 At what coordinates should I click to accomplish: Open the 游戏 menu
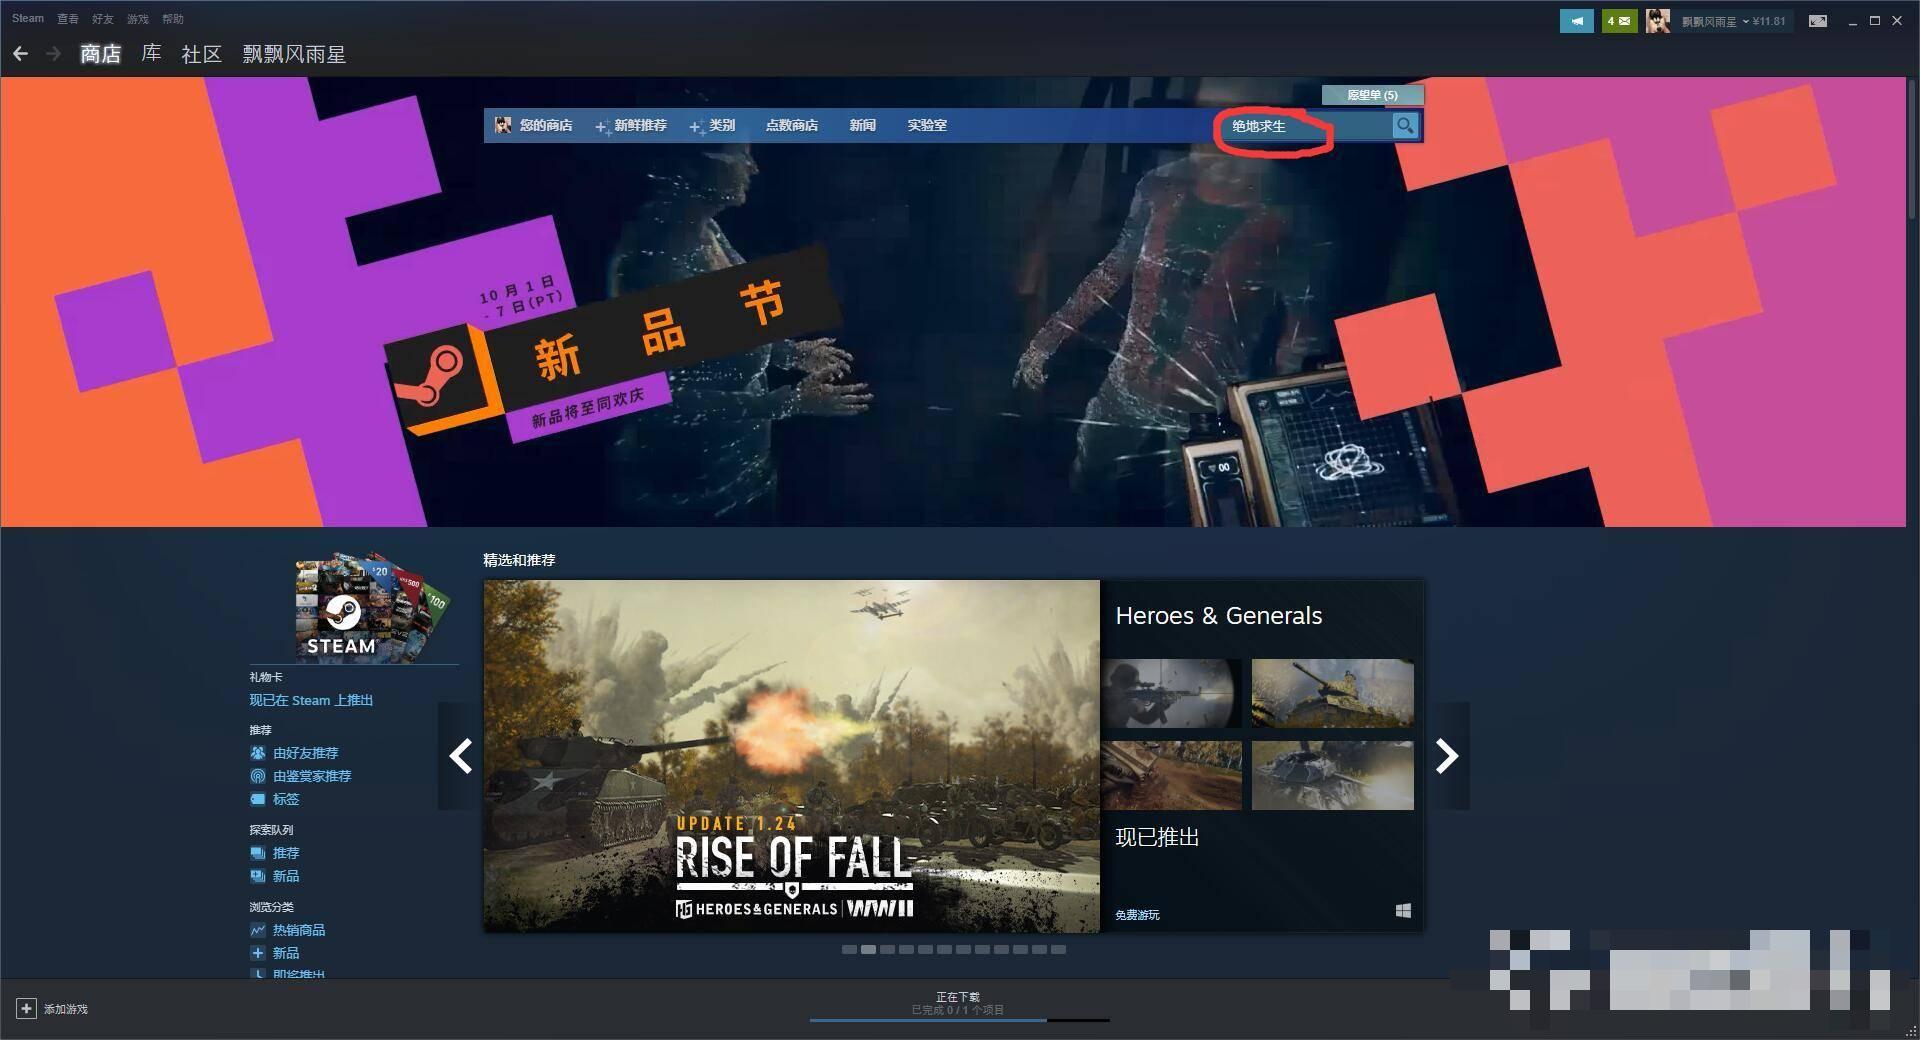click(138, 19)
